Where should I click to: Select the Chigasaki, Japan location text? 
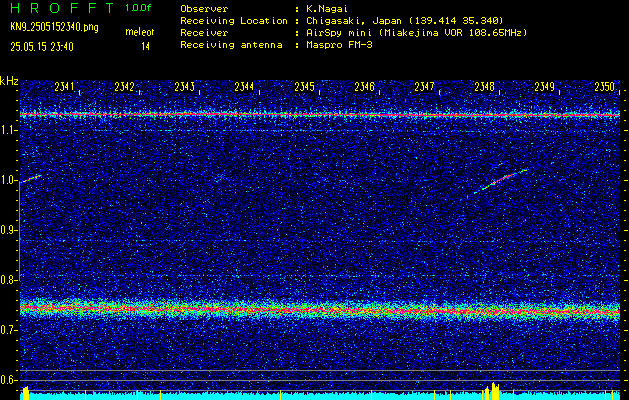pos(404,20)
